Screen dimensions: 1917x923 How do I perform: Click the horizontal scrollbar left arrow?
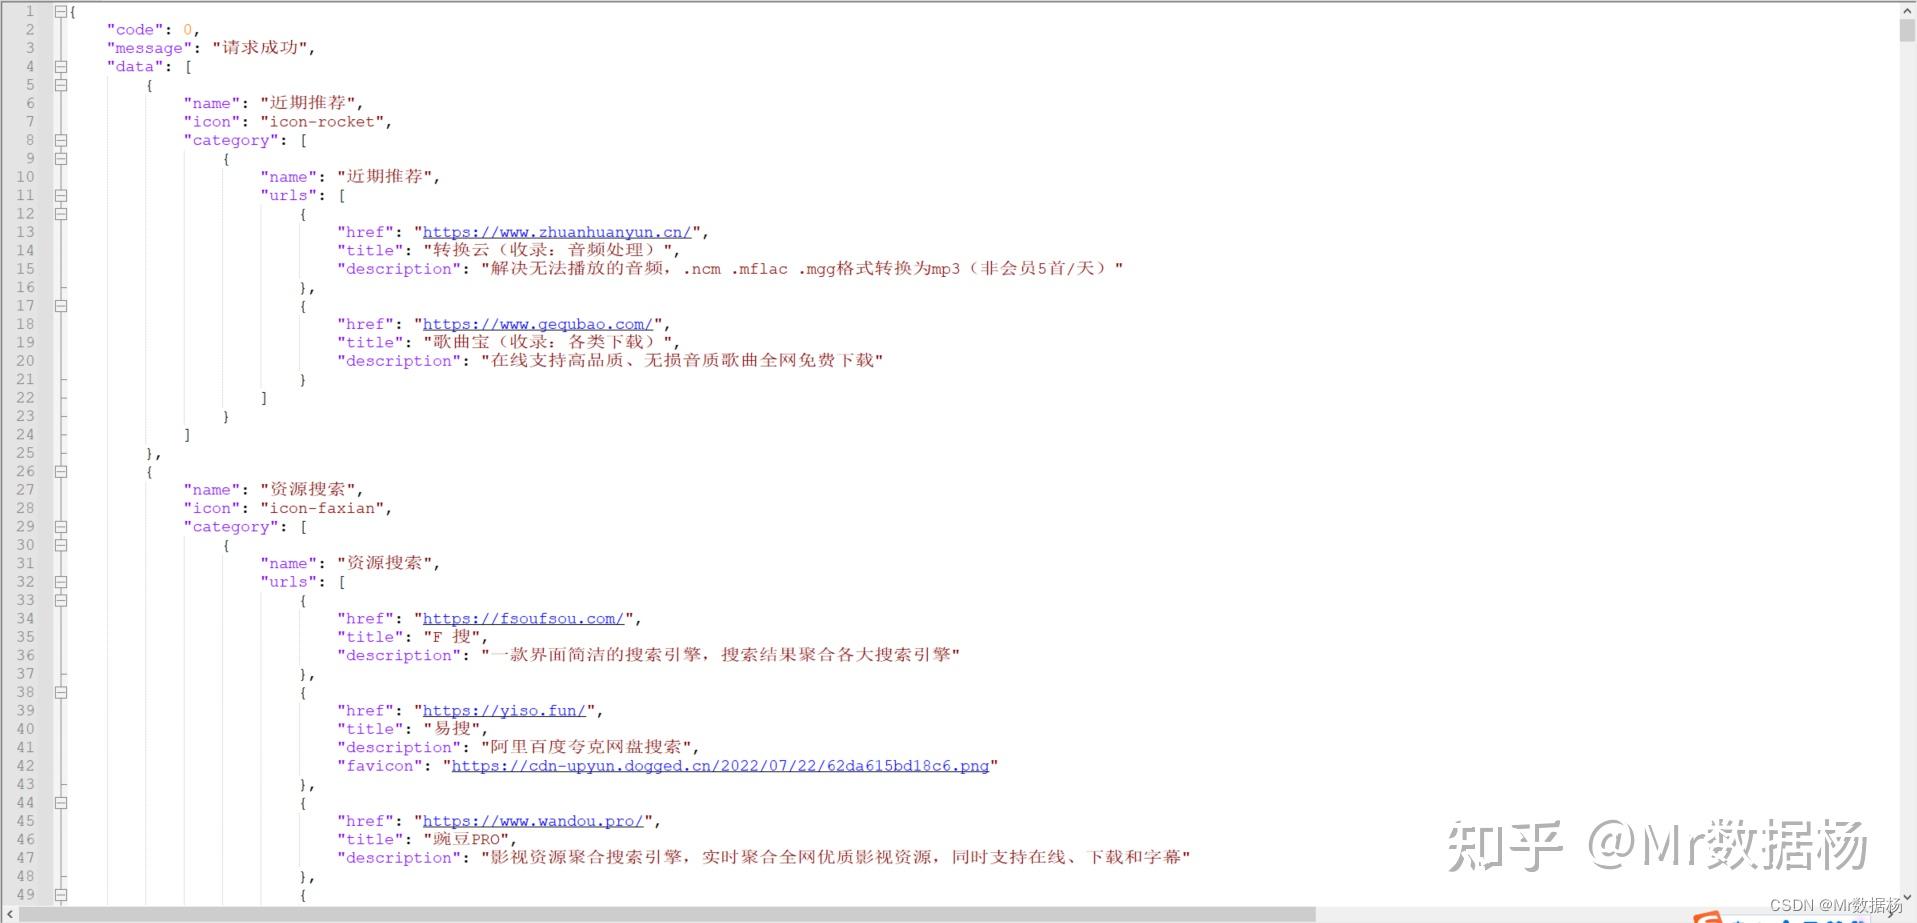(x=8, y=913)
